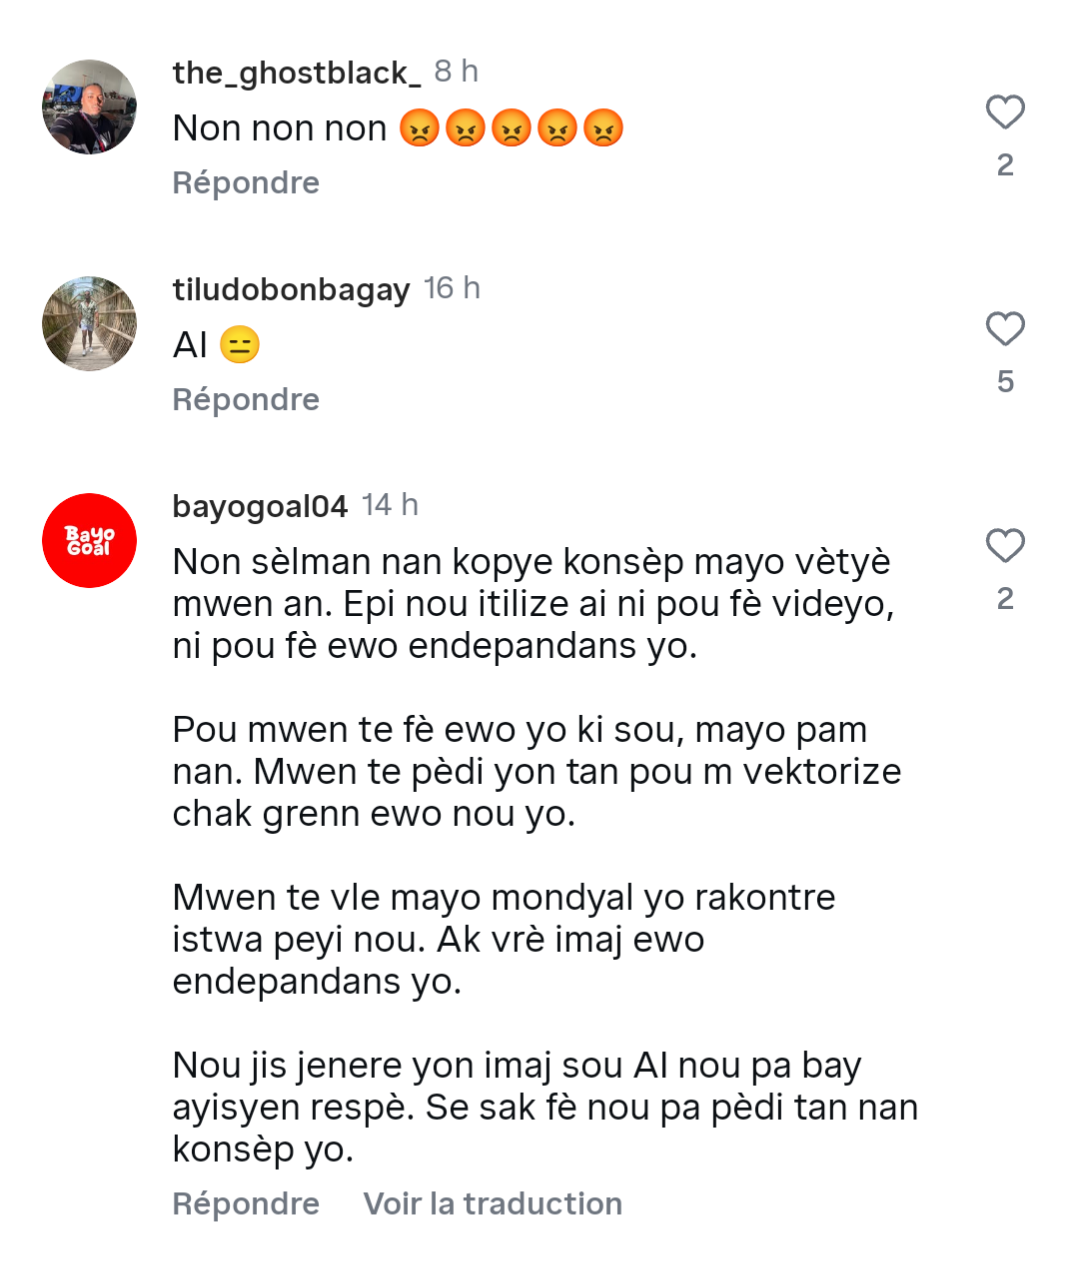Click the "16 h" timestamp
Viewport: 1079px width, 1267px height.
click(452, 289)
